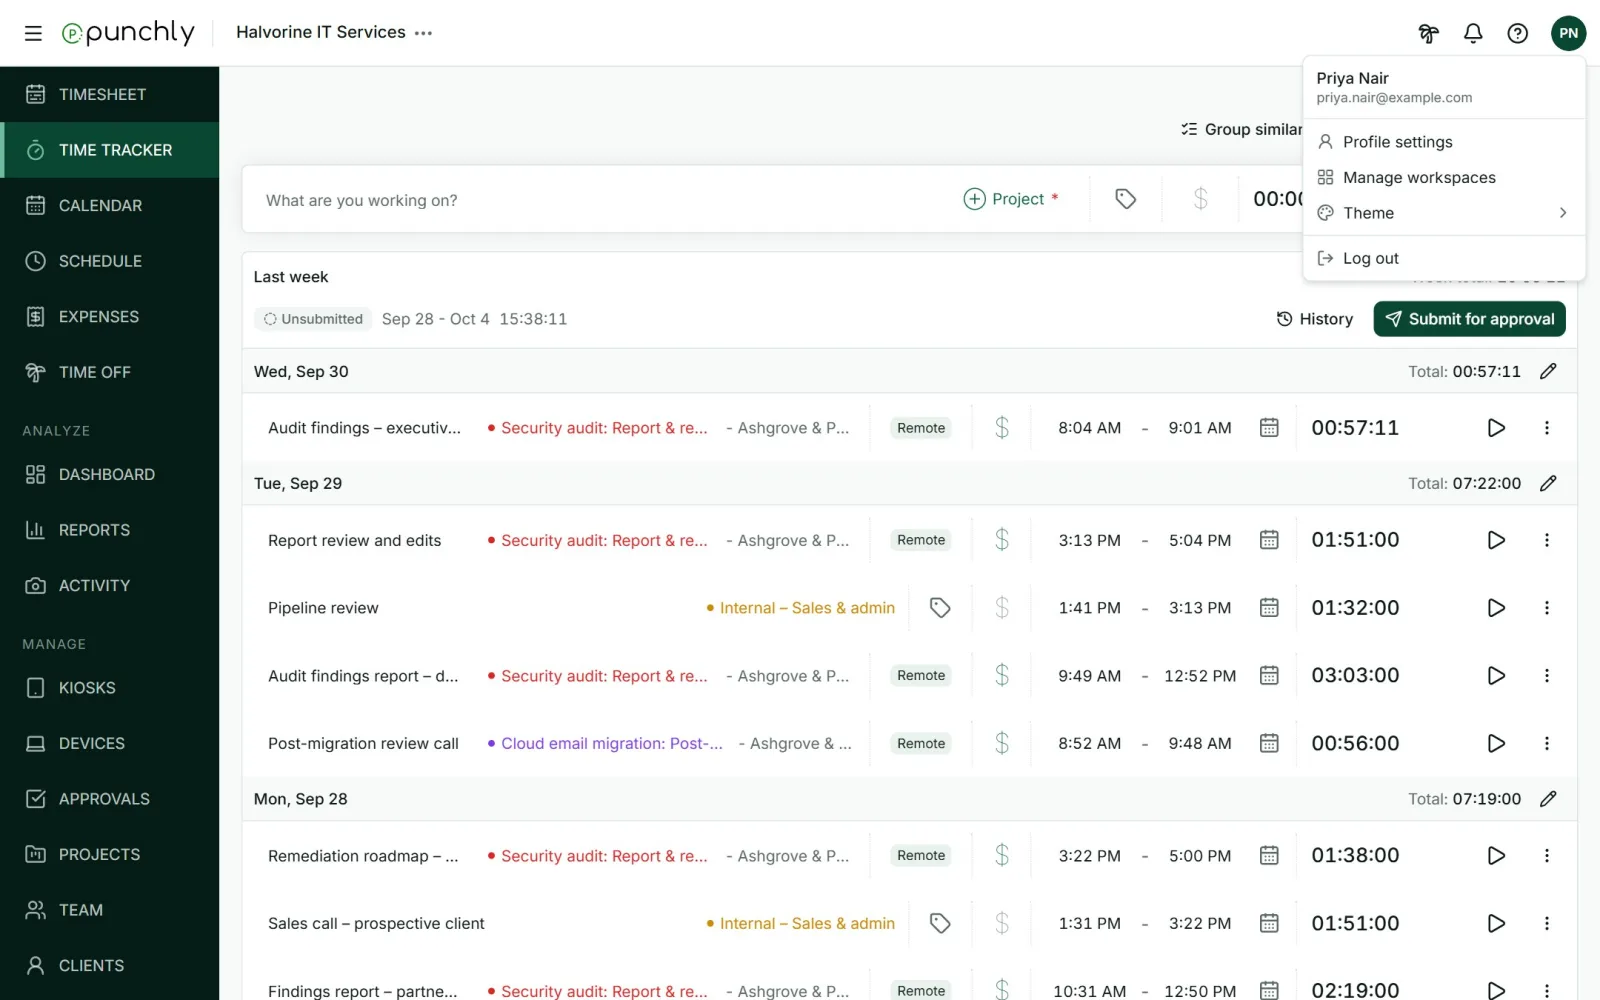This screenshot has height=1000, width=1600.
Task: Open calendar picker for Pipeline review entry
Action: pyautogui.click(x=1269, y=608)
